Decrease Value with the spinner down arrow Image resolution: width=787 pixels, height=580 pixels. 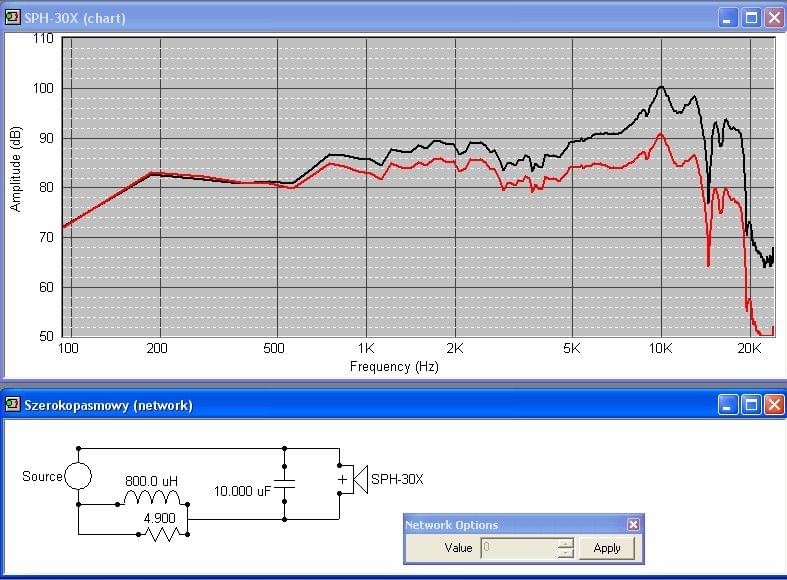565,553
